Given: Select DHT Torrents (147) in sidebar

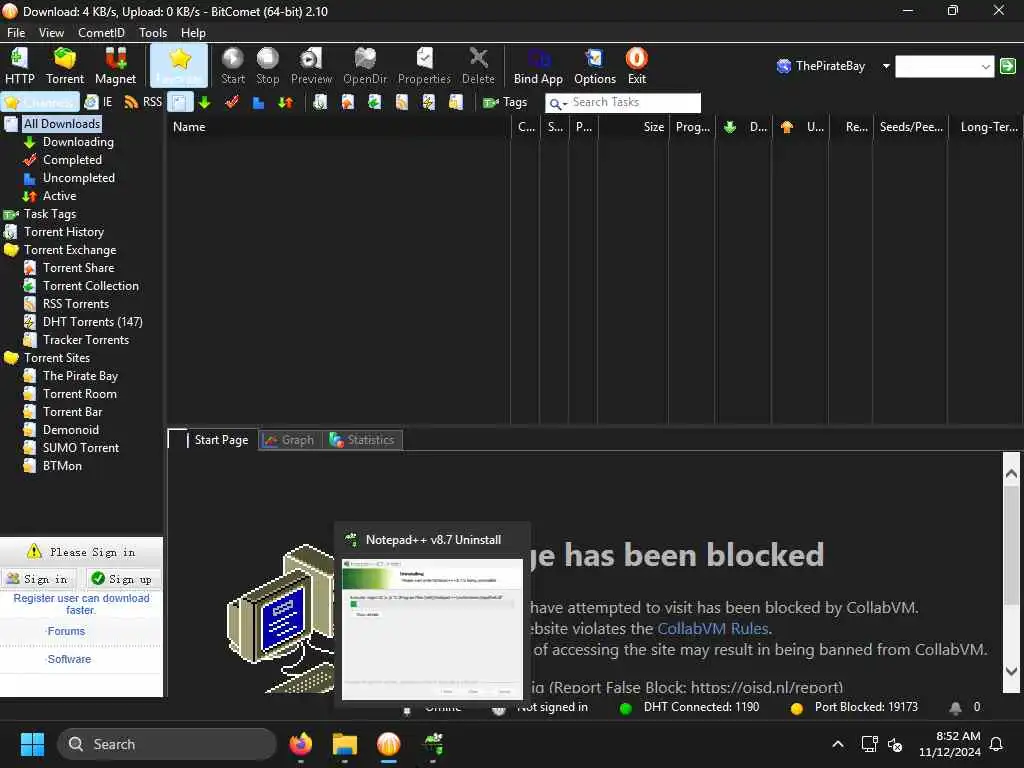Looking at the screenshot, I should (92, 322).
